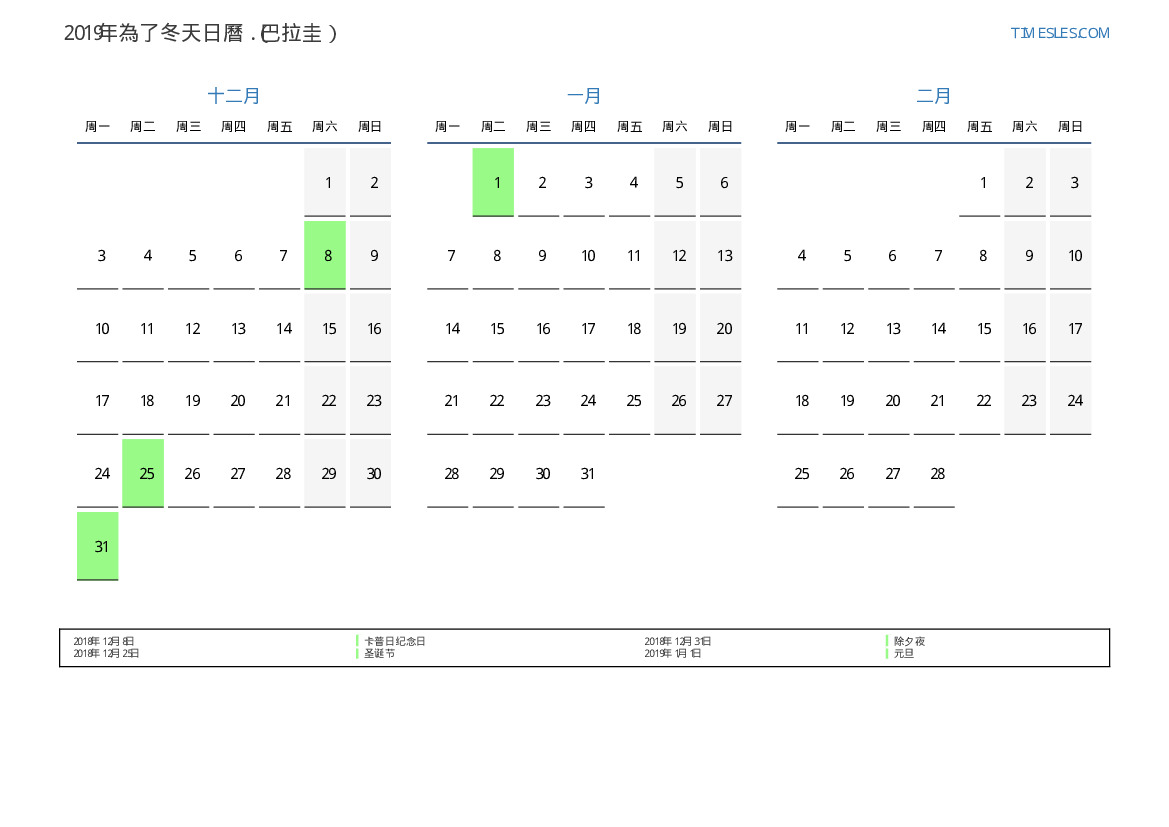
Task: Select highlighted December 8 holiday cell
Action: 325,255
